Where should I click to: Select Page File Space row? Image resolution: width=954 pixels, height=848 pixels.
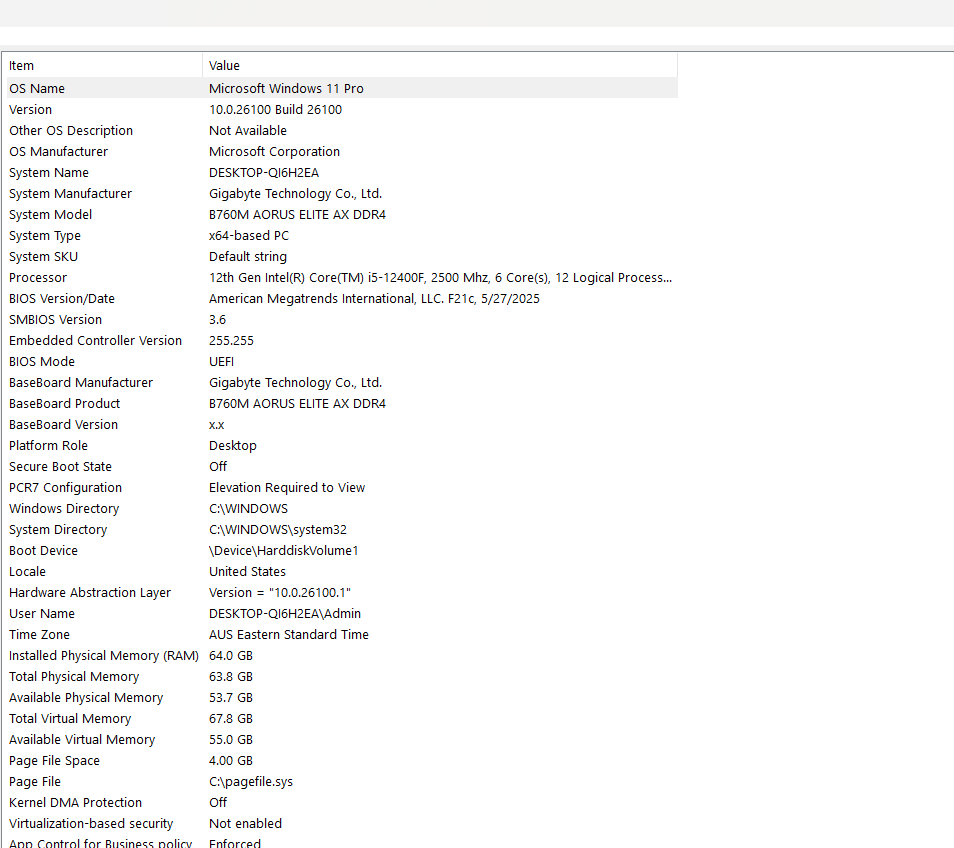coord(342,760)
